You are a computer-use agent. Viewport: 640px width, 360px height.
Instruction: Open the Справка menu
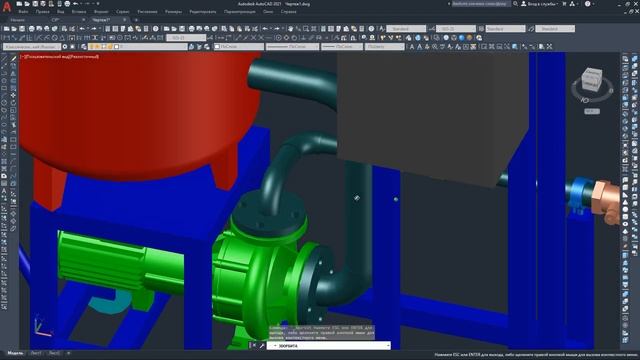[x=288, y=12]
